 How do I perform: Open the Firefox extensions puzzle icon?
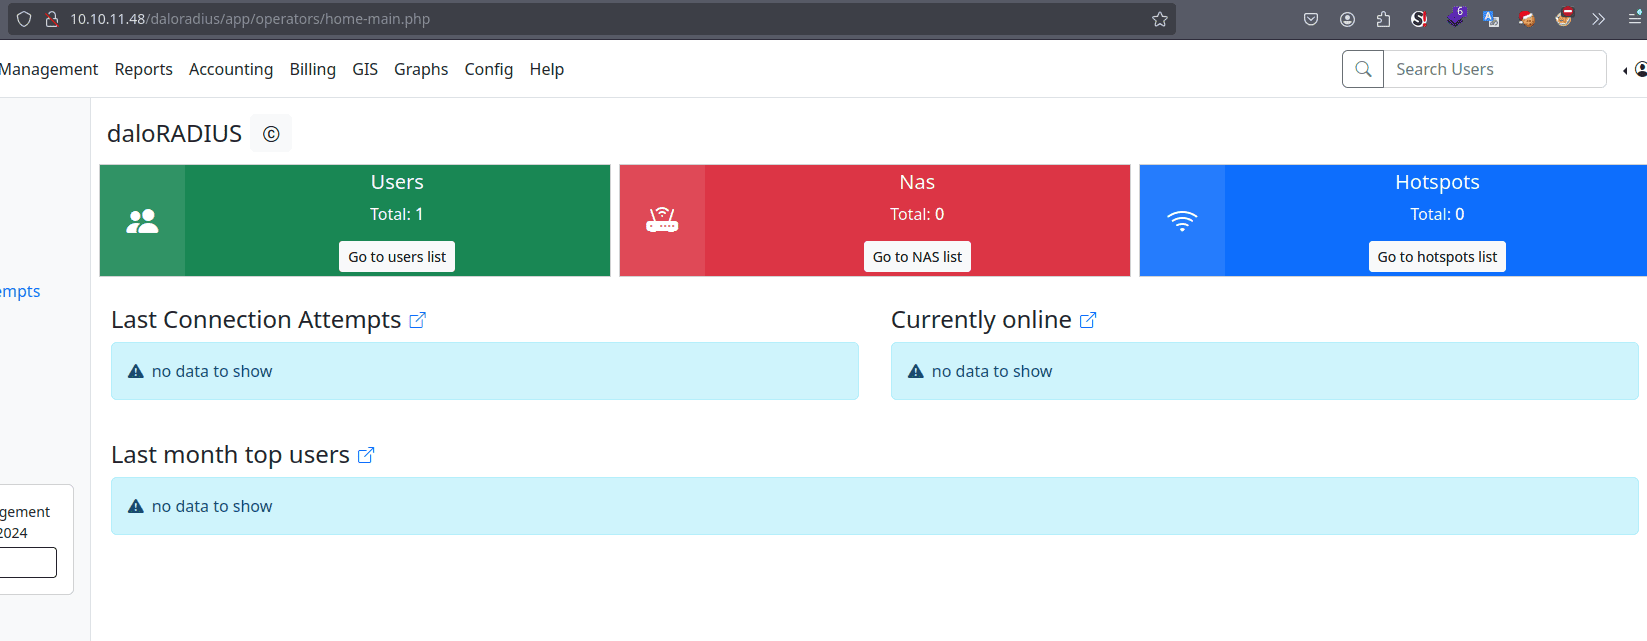click(x=1383, y=19)
